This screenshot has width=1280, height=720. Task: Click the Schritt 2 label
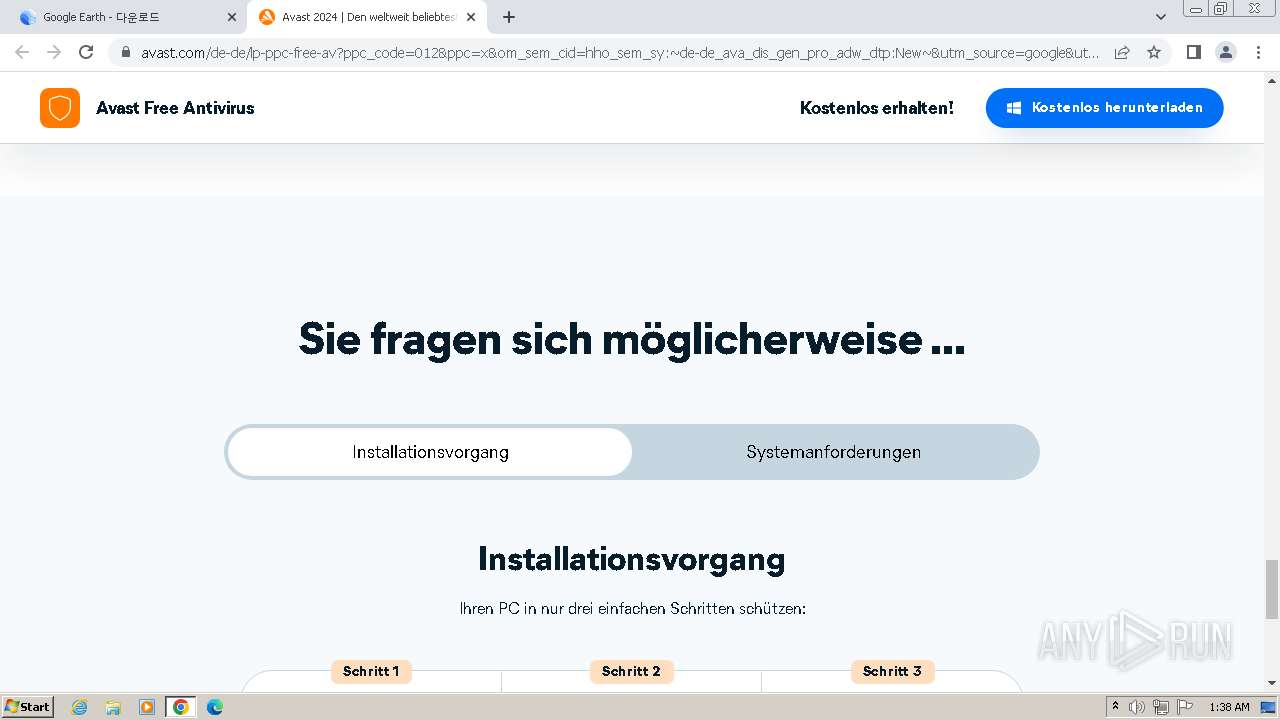[x=631, y=671]
